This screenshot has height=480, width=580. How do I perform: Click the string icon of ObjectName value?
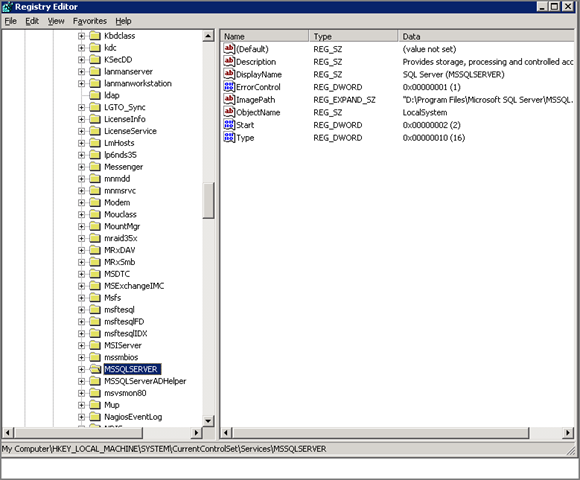pyautogui.click(x=229, y=112)
